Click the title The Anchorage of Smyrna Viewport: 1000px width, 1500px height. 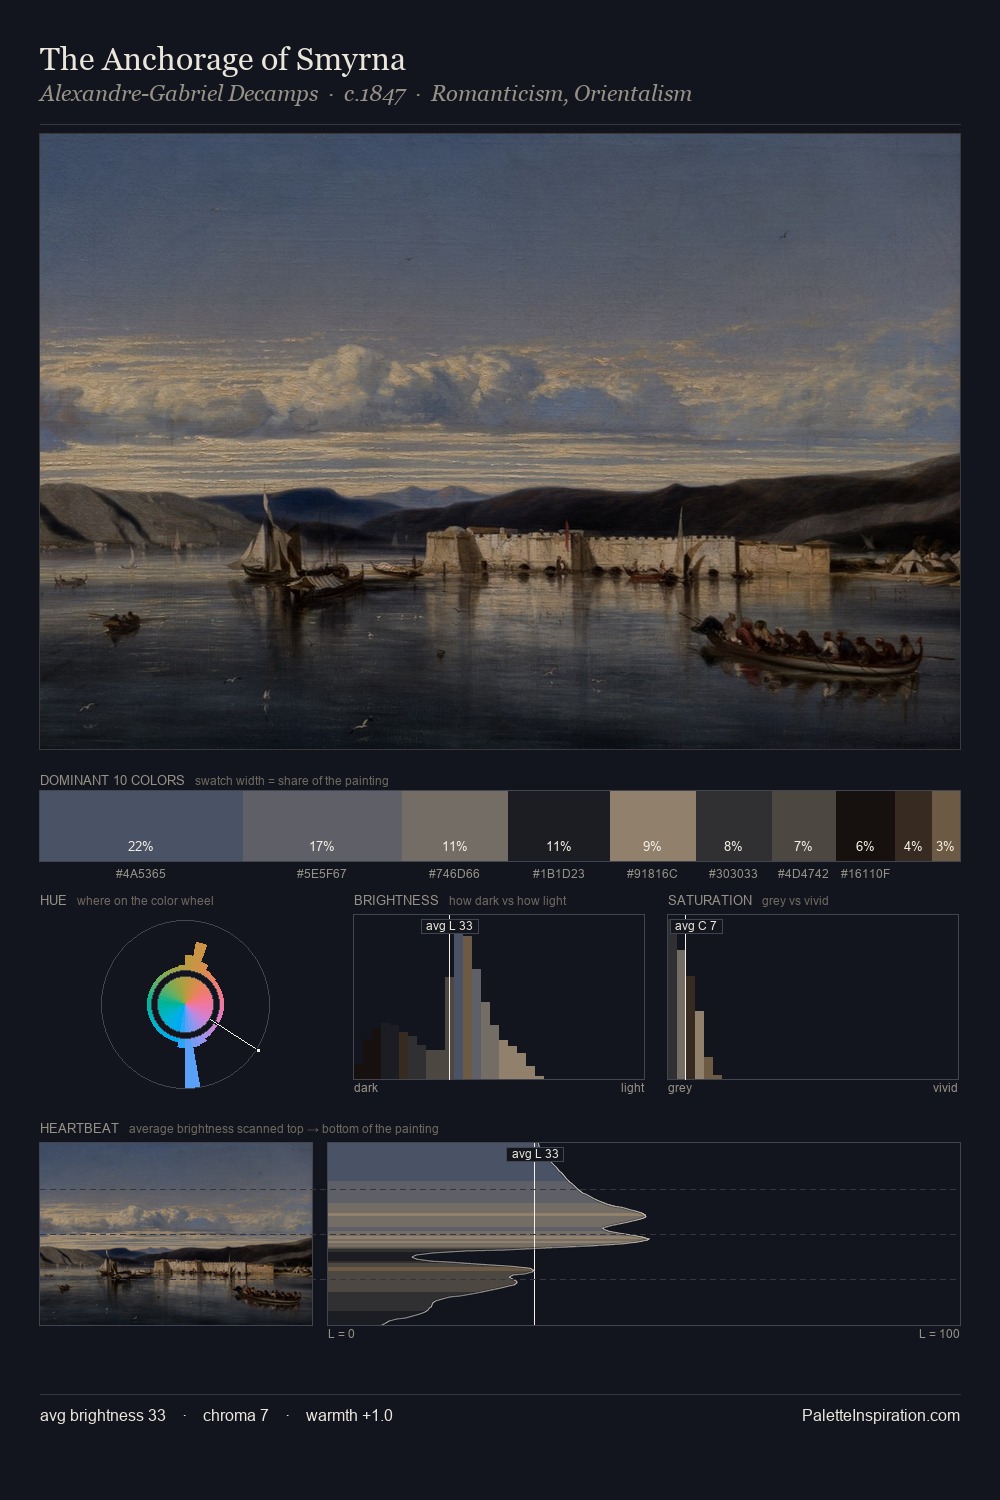[x=222, y=60]
